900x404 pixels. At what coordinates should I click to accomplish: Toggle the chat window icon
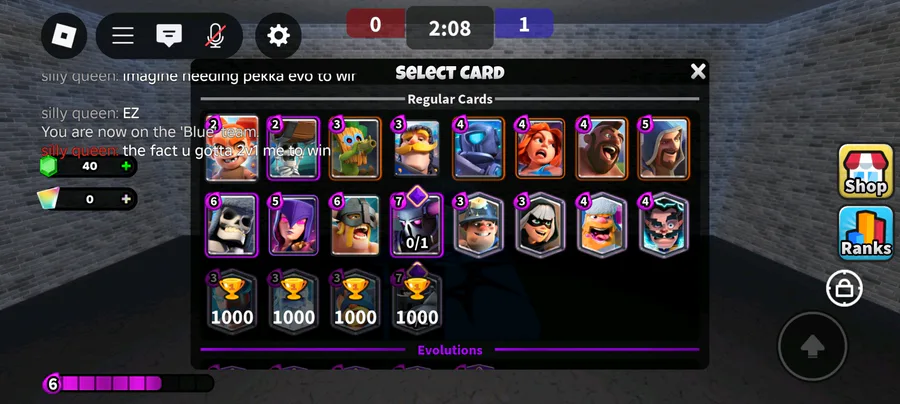click(169, 36)
